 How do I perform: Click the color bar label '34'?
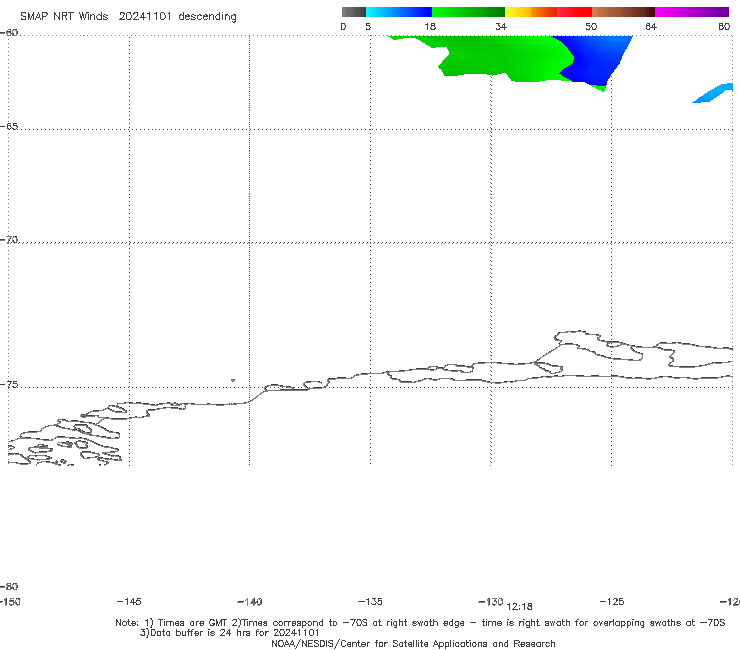[x=501, y=26]
